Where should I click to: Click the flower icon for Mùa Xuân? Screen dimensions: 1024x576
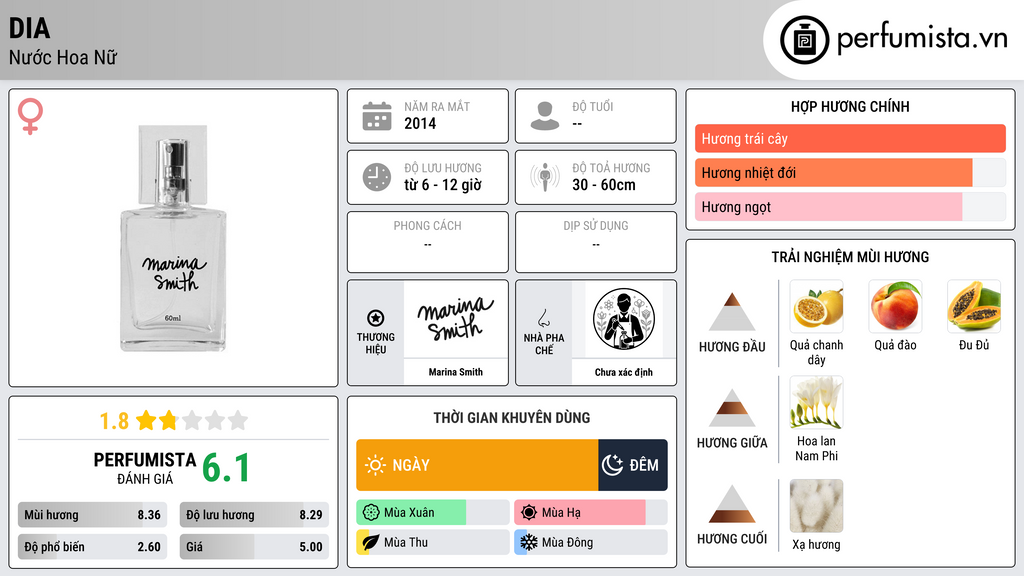click(x=371, y=513)
